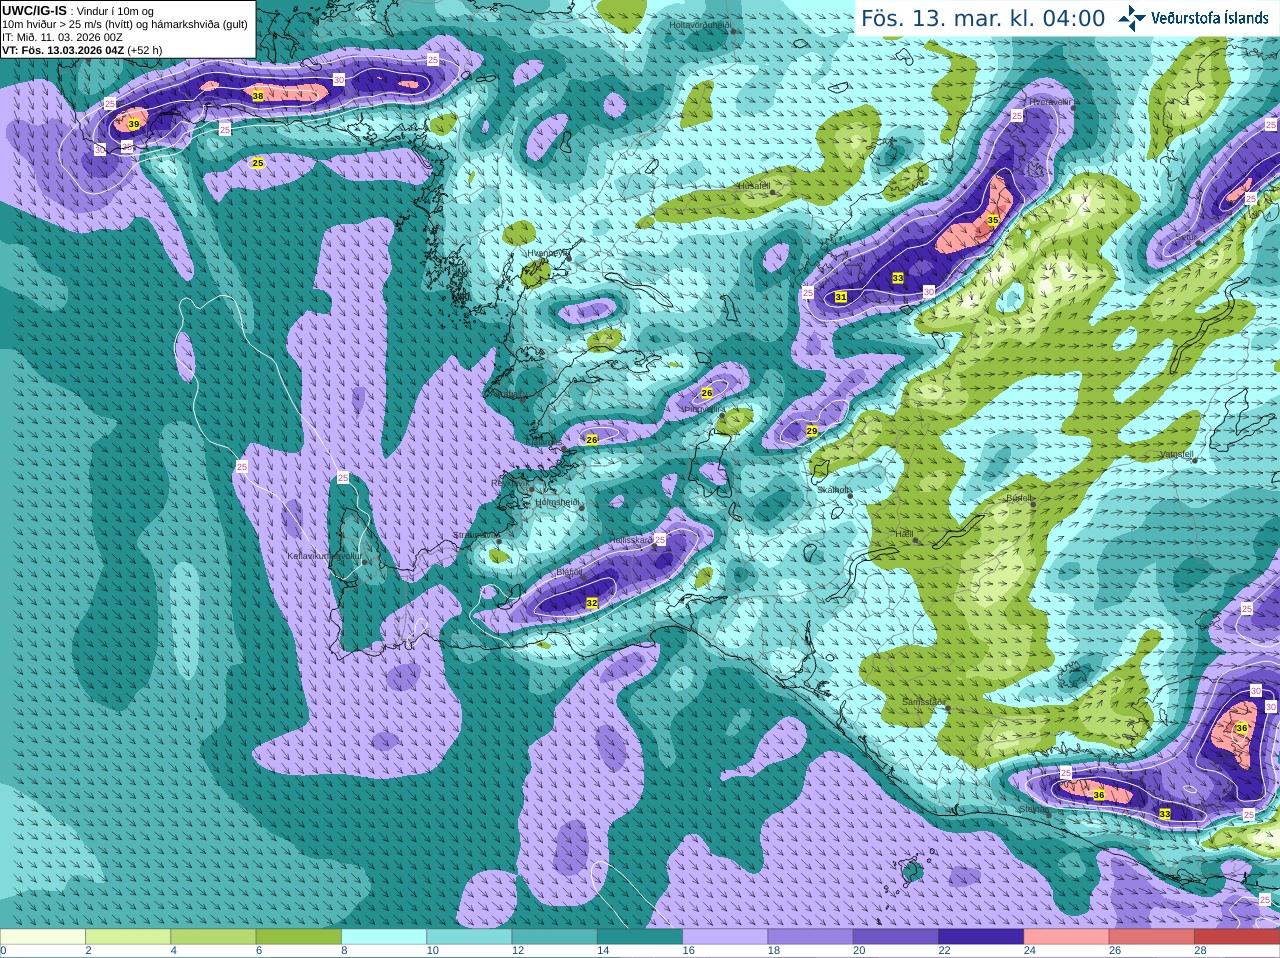
Task: Click the Holtavörðuheiði station label
Action: [x=701, y=25]
